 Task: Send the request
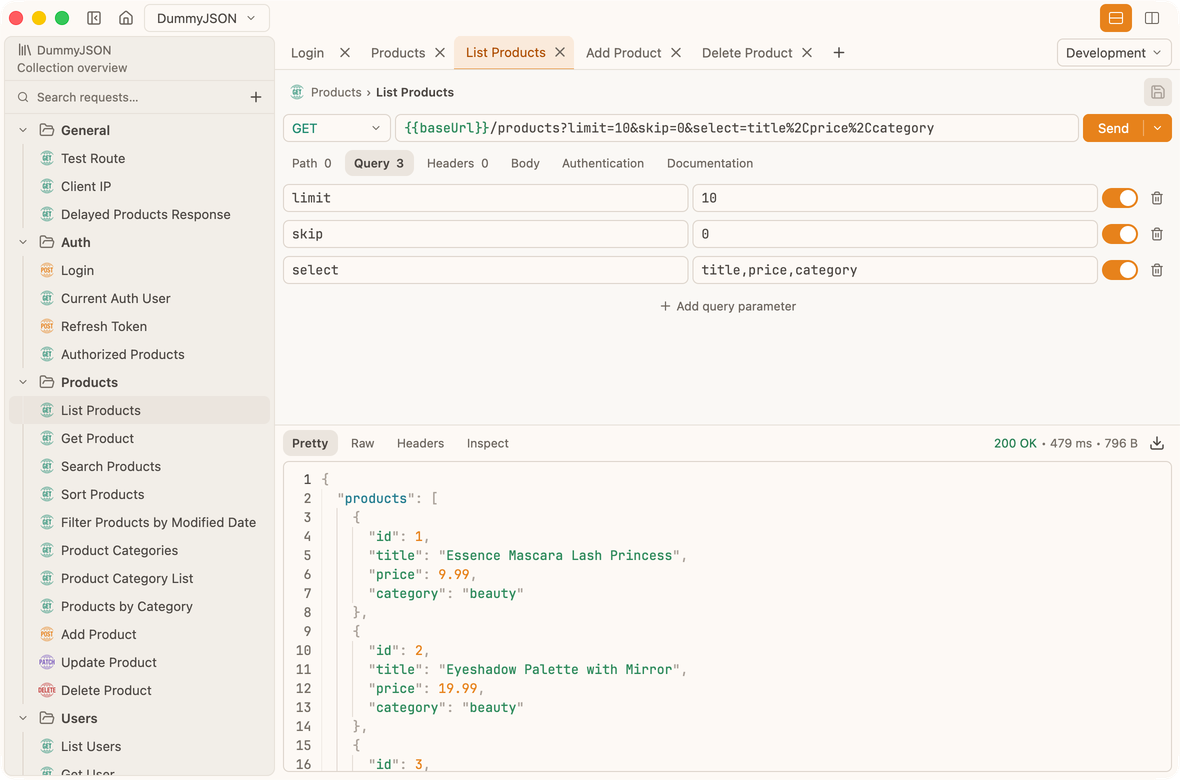(1113, 128)
